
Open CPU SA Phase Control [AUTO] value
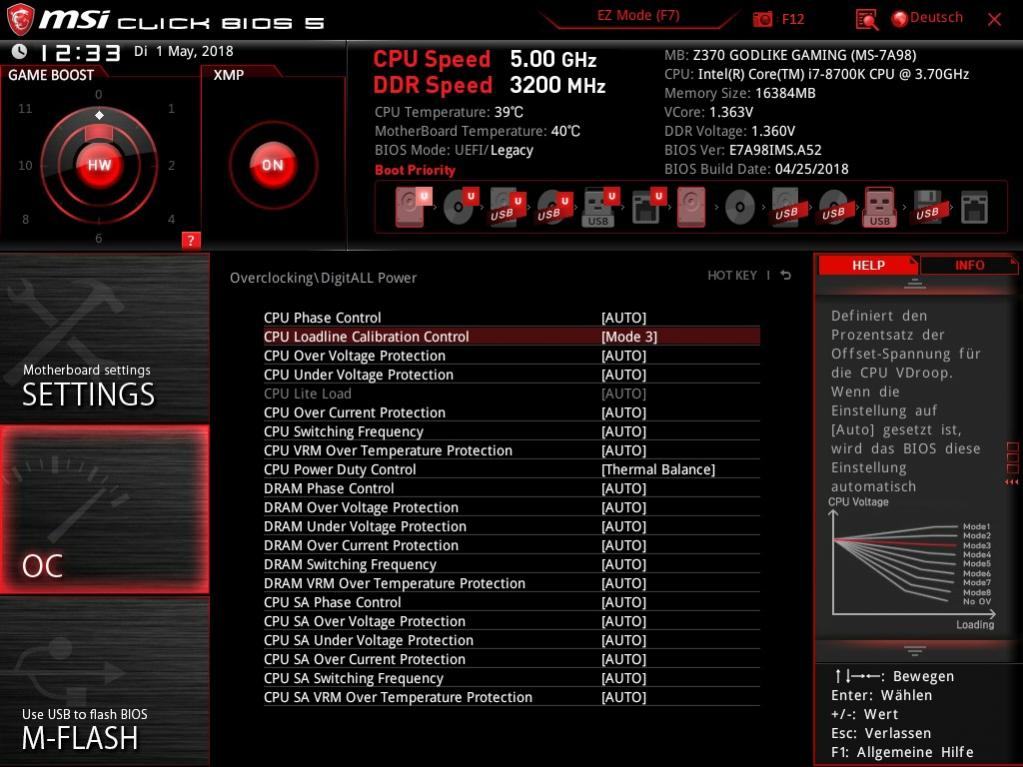[624, 602]
